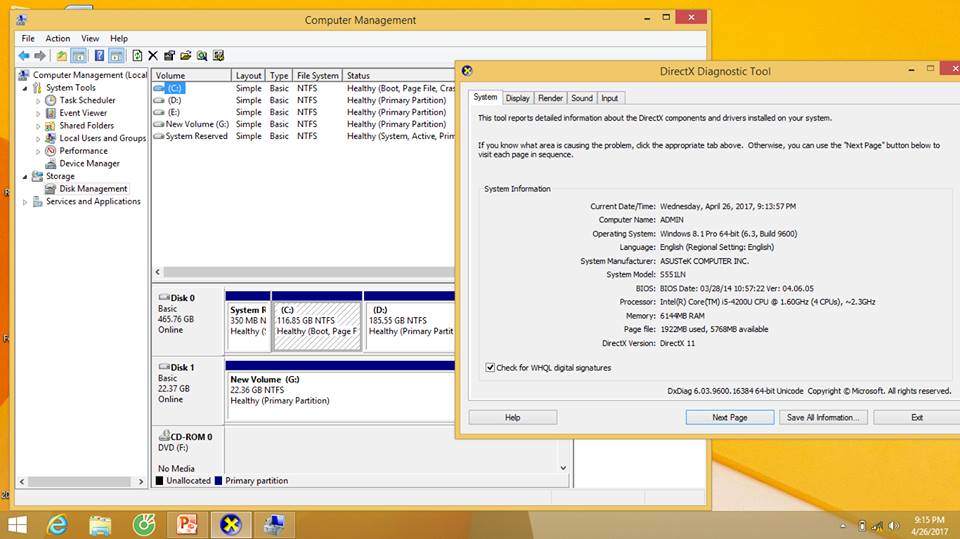Select Disk Management under Storage

(93, 189)
